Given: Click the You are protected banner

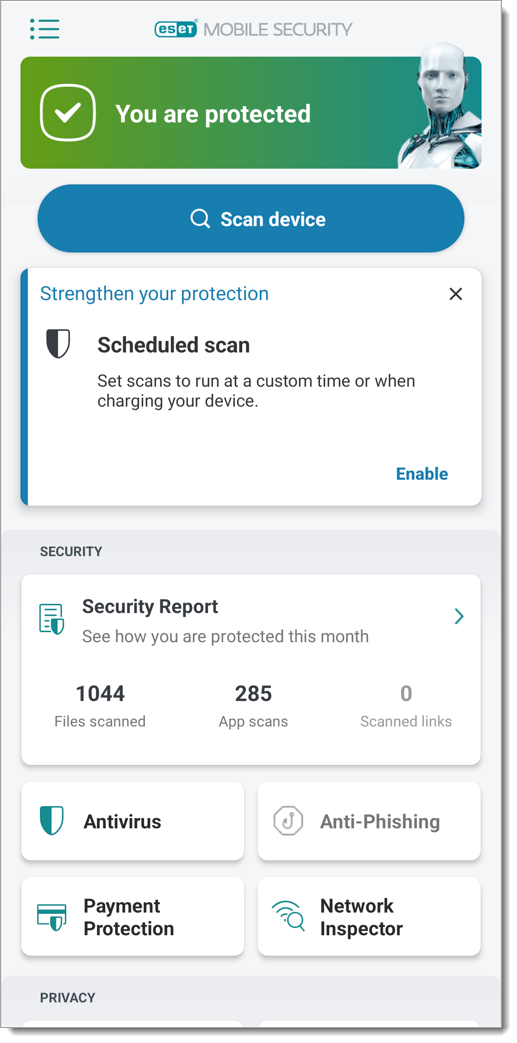Looking at the screenshot, I should [x=251, y=112].
